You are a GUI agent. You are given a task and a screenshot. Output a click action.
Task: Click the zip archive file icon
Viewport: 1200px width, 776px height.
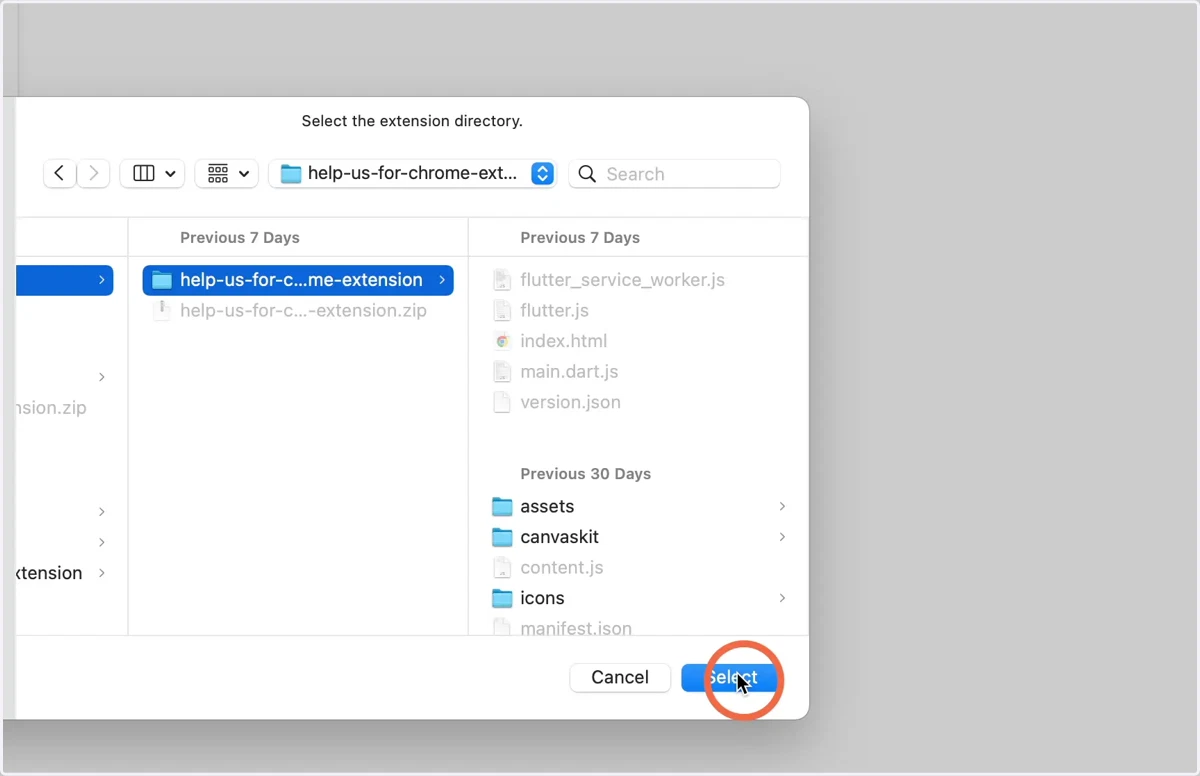coord(161,311)
